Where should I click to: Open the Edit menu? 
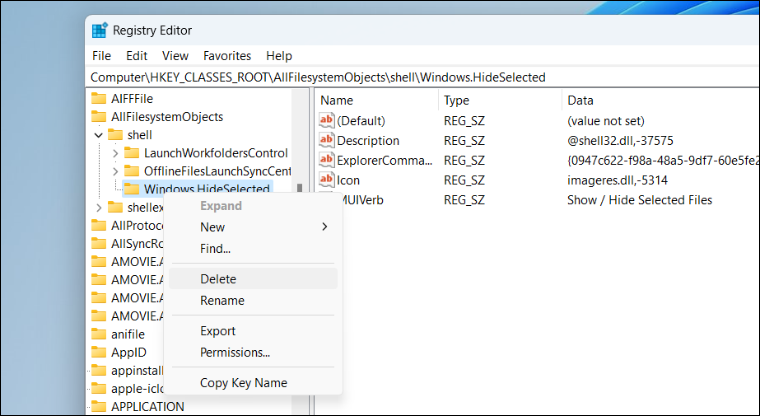coord(137,56)
